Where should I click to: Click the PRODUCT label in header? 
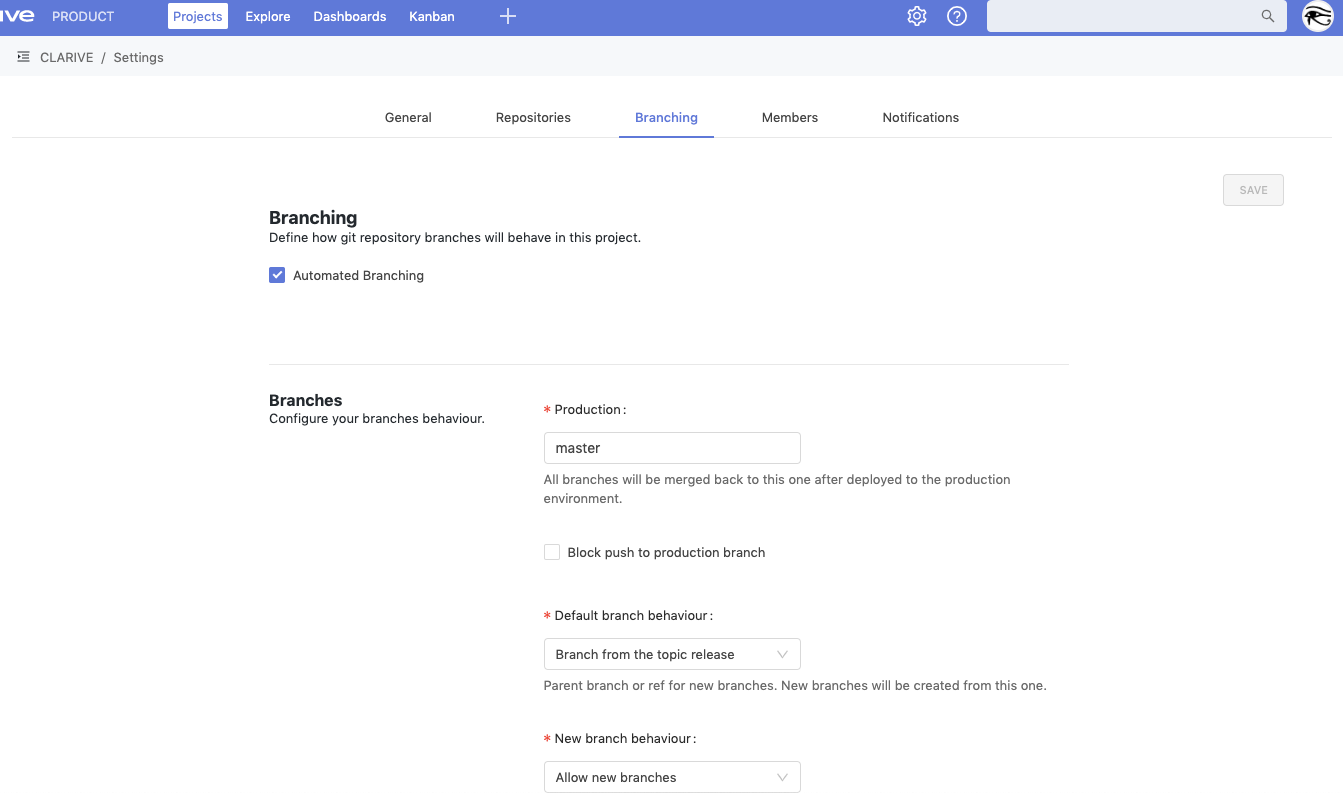click(83, 16)
